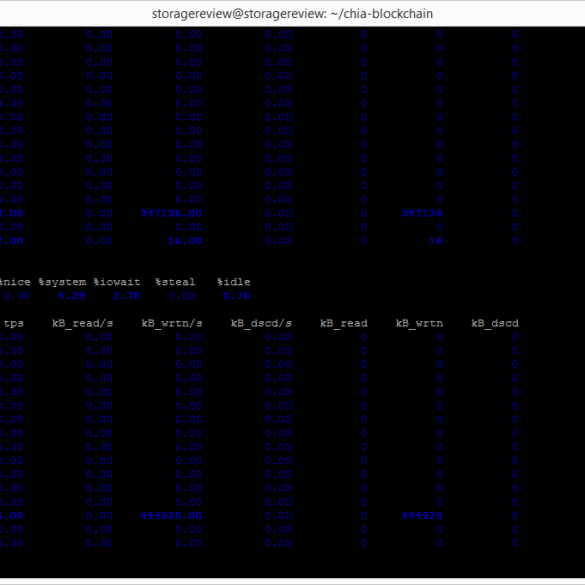
Task: Click kB_dscd/s 0.00 in the 16.00 row
Action: coord(278,241)
